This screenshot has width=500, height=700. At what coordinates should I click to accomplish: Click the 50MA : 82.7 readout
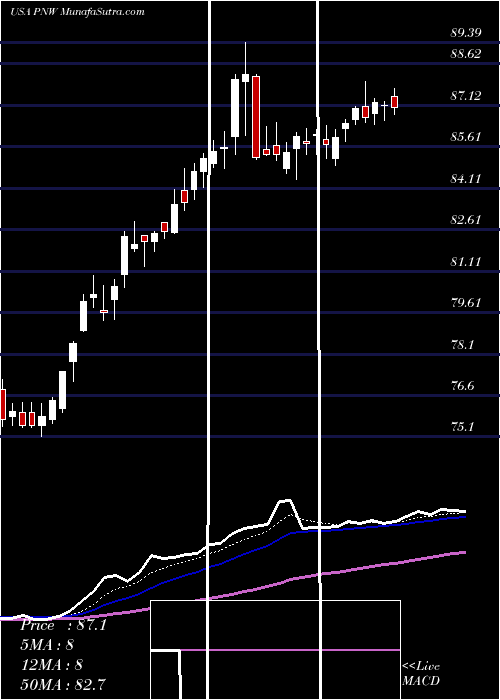coord(63,684)
